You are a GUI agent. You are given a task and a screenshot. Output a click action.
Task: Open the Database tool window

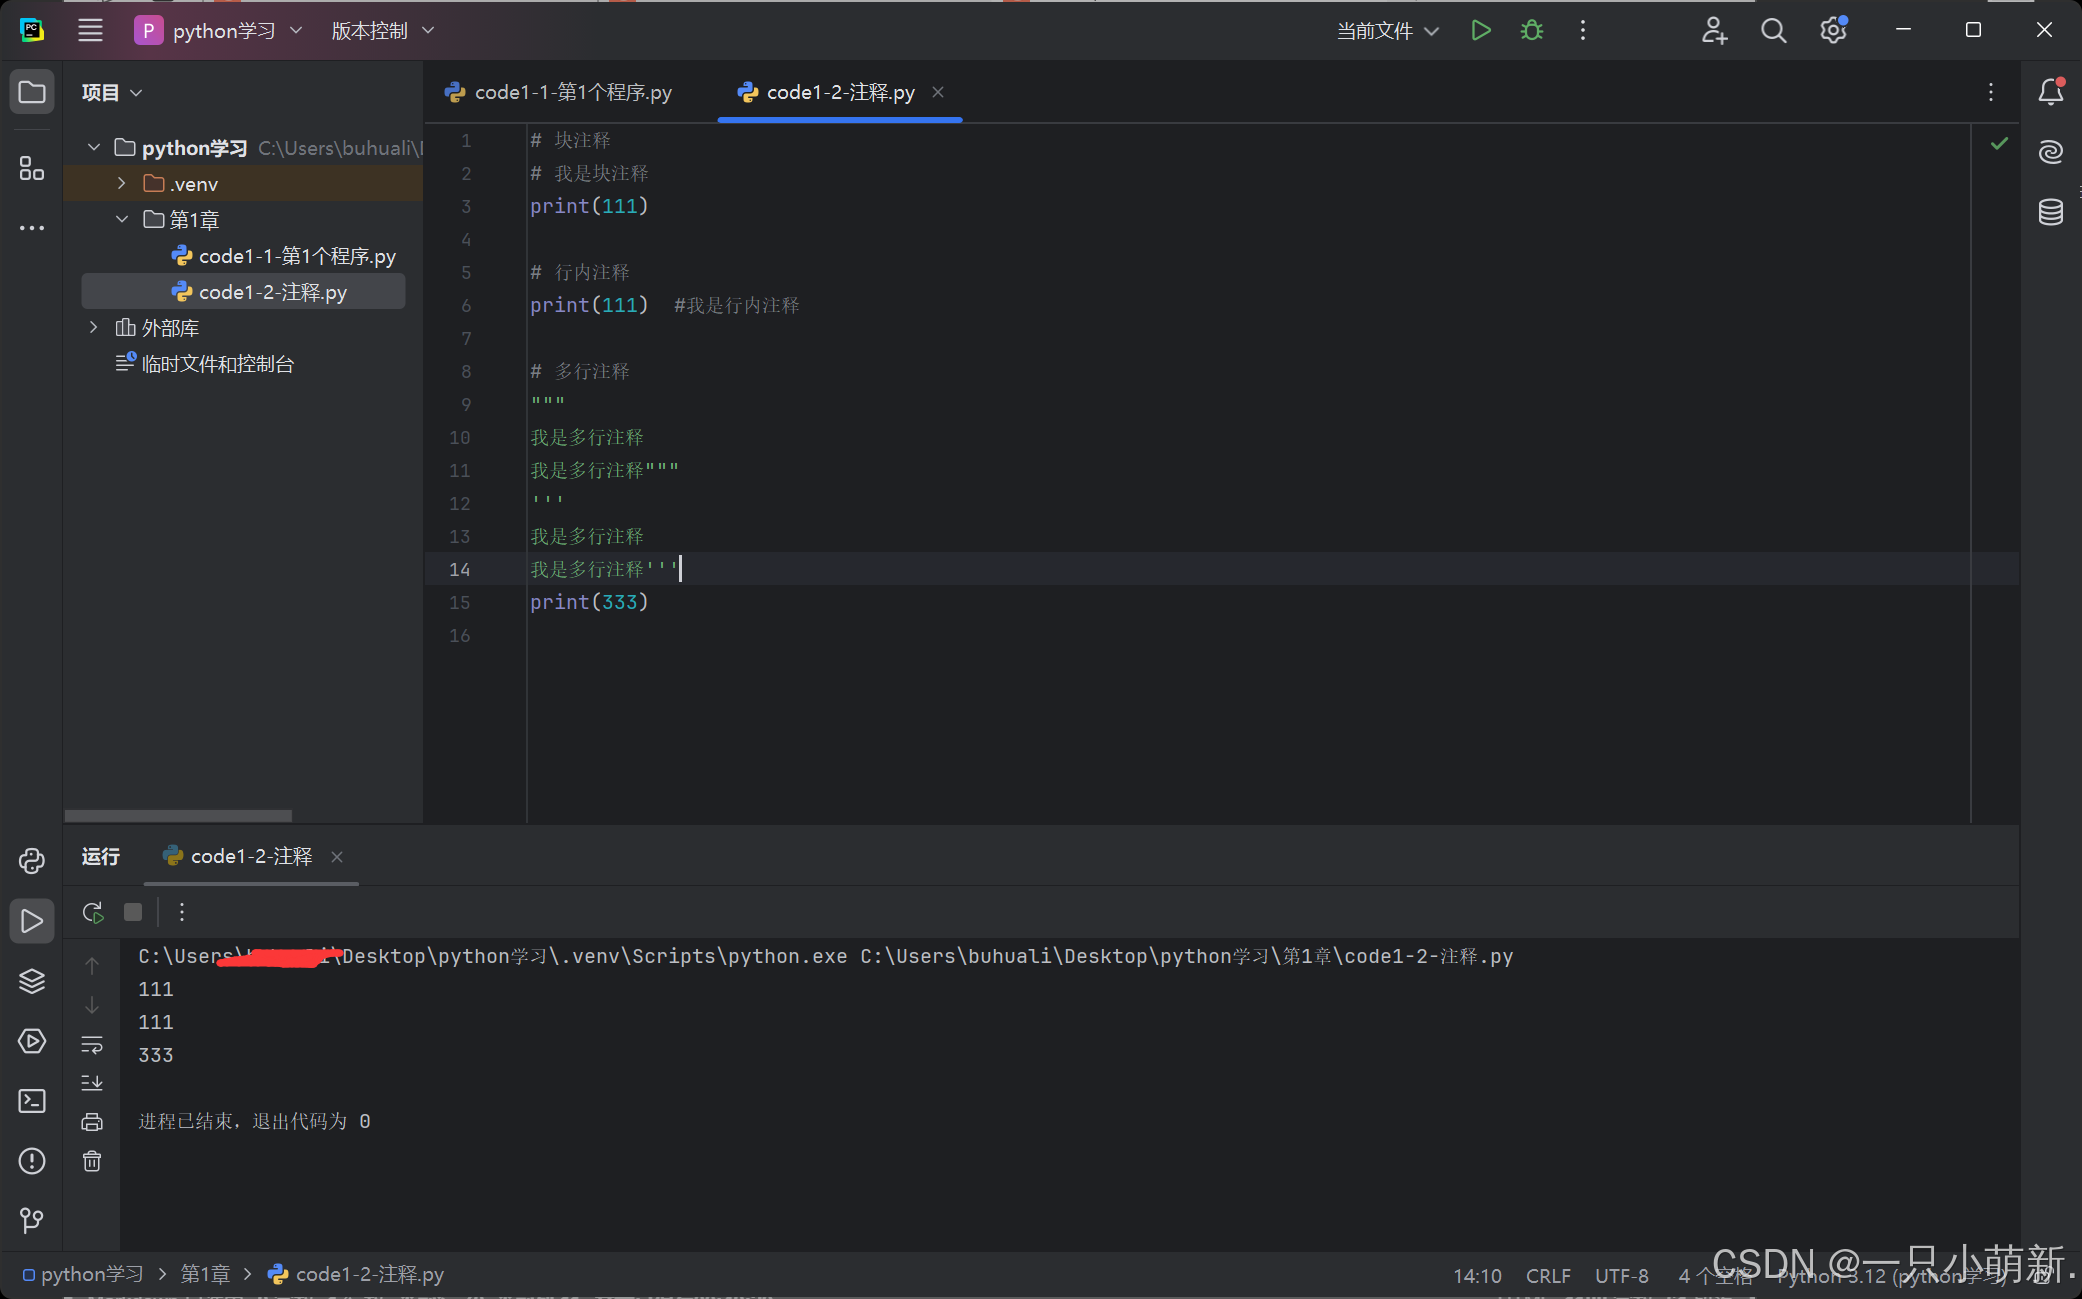[2050, 212]
